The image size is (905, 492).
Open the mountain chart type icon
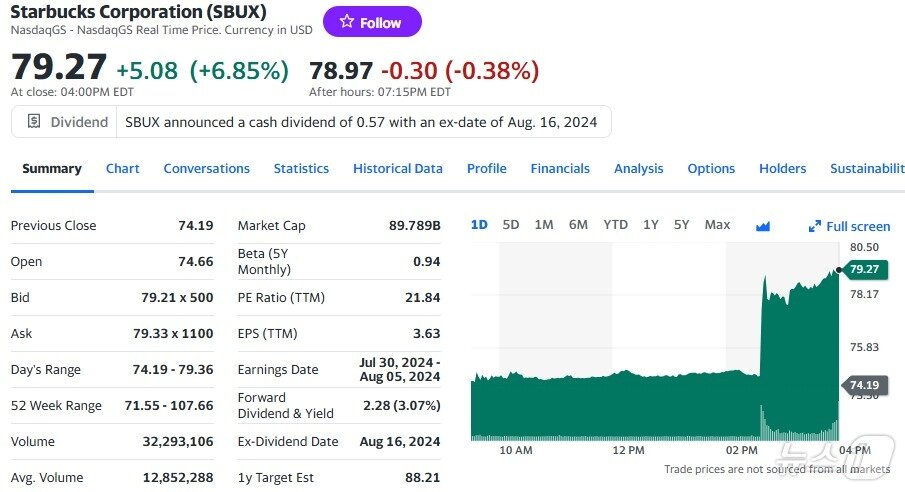tap(763, 226)
